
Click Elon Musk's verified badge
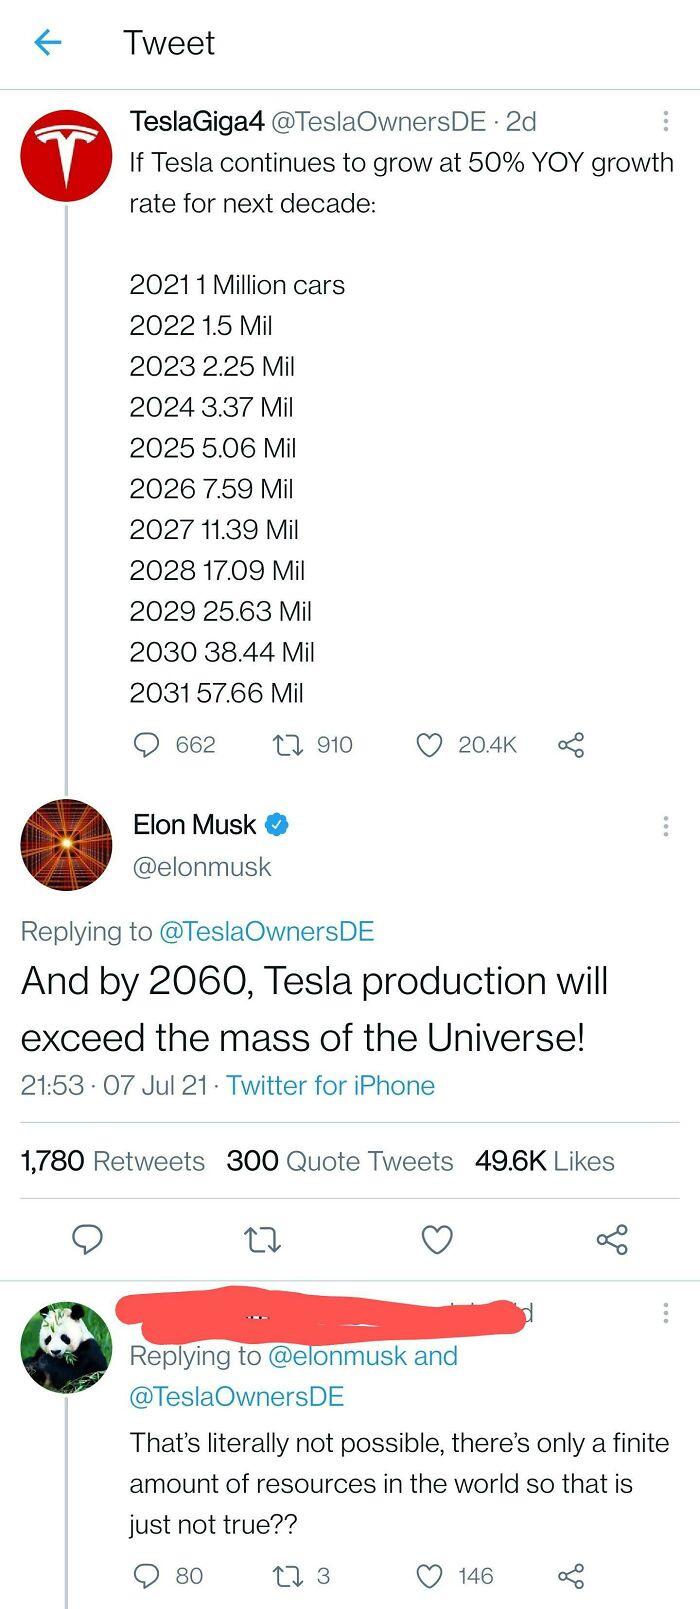277,824
